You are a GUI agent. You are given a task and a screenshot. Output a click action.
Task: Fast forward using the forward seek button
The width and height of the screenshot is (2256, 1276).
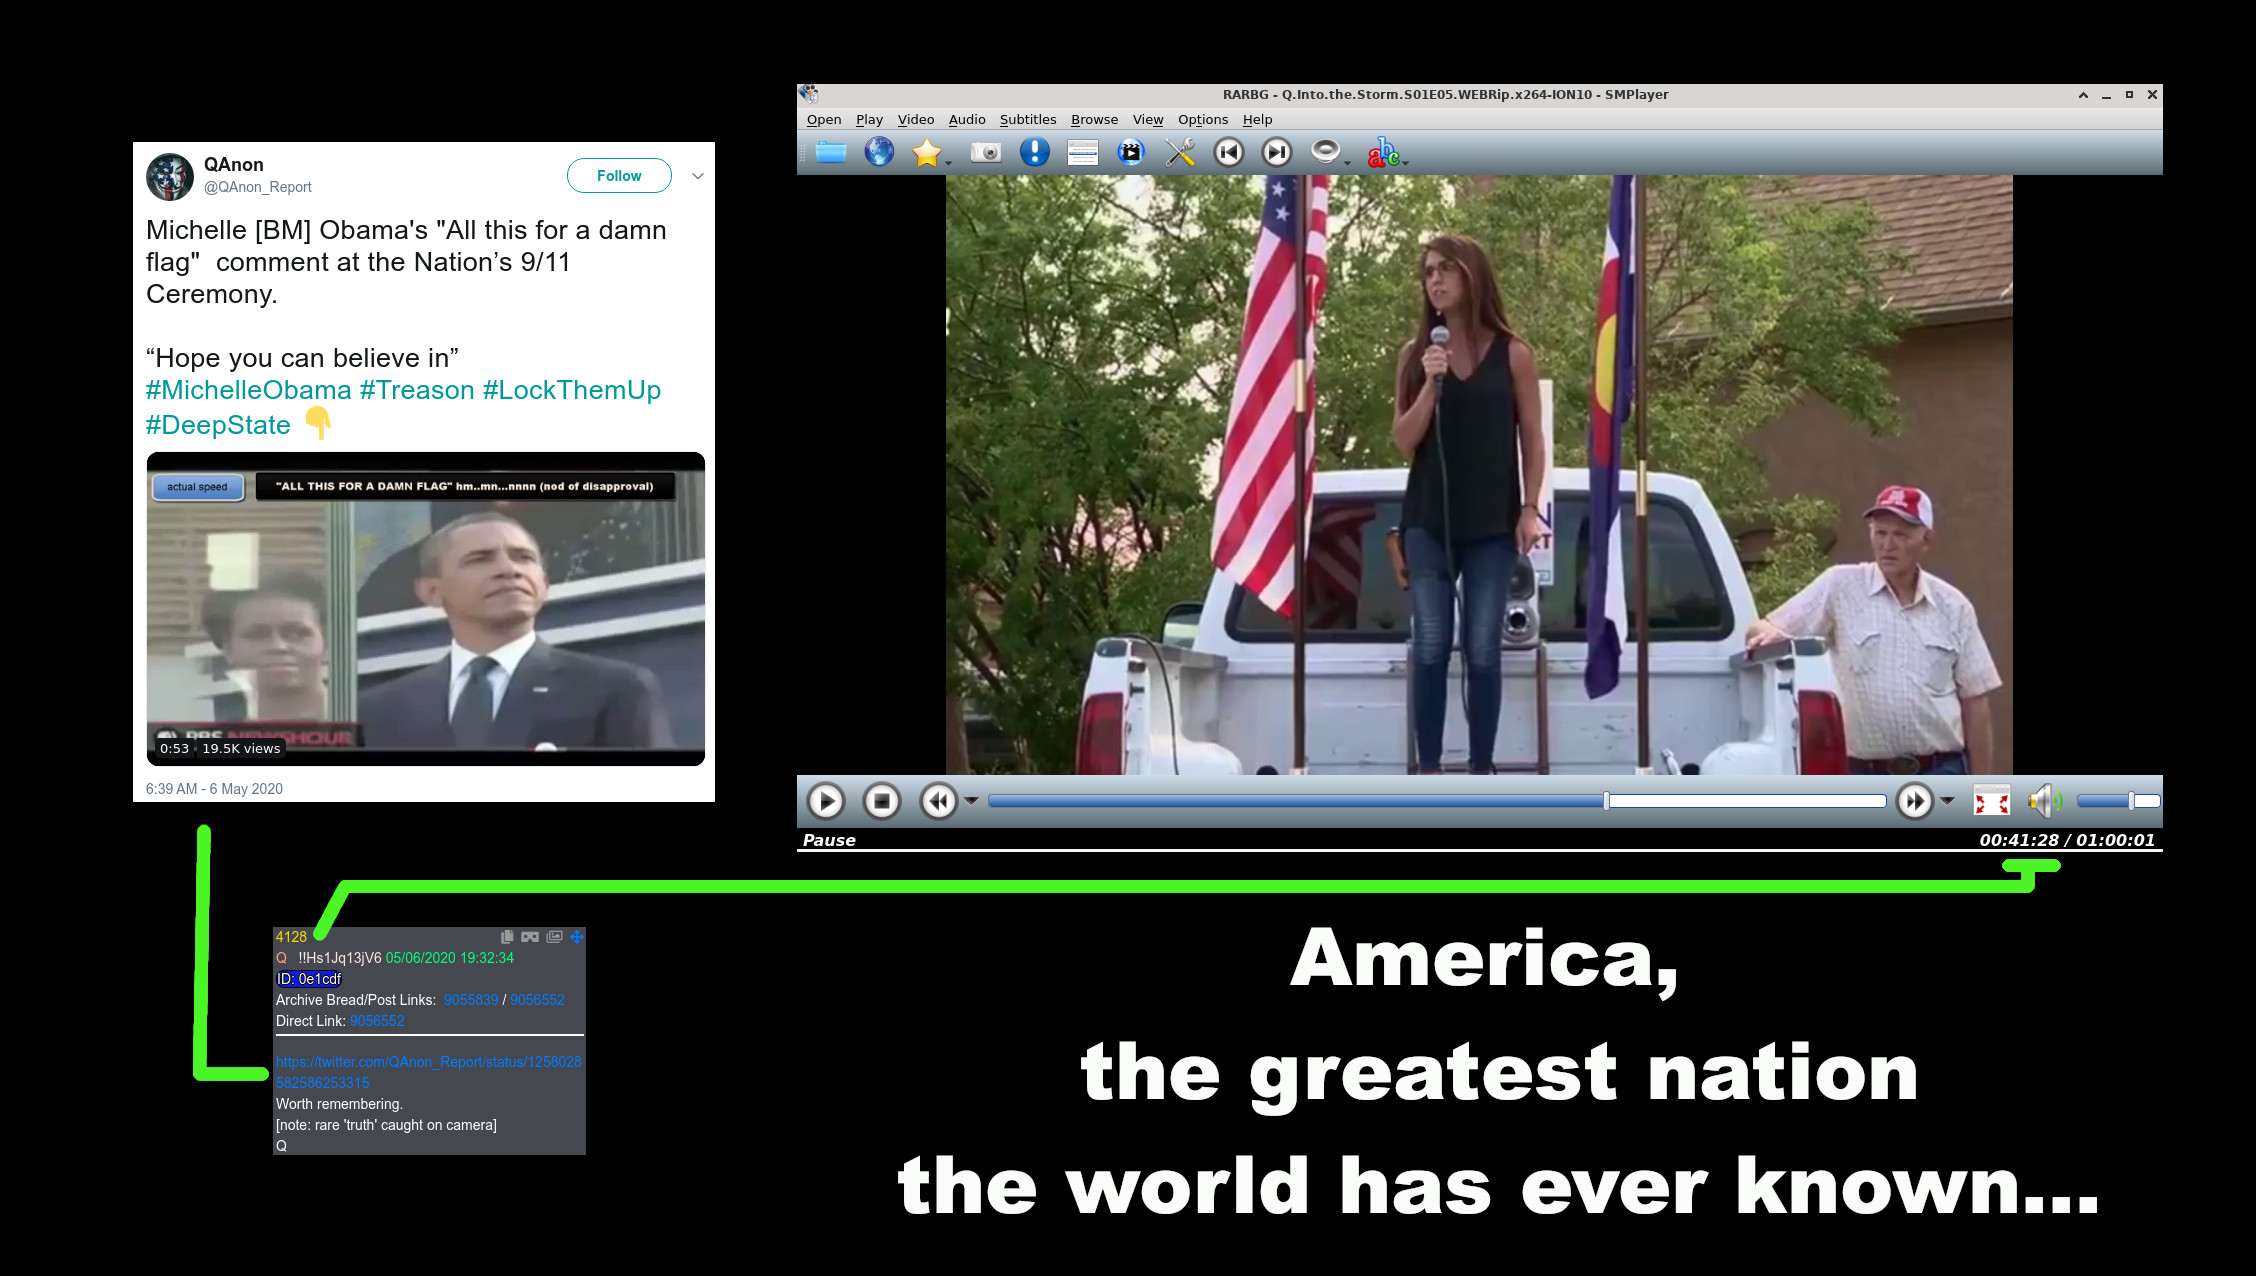(x=1915, y=801)
